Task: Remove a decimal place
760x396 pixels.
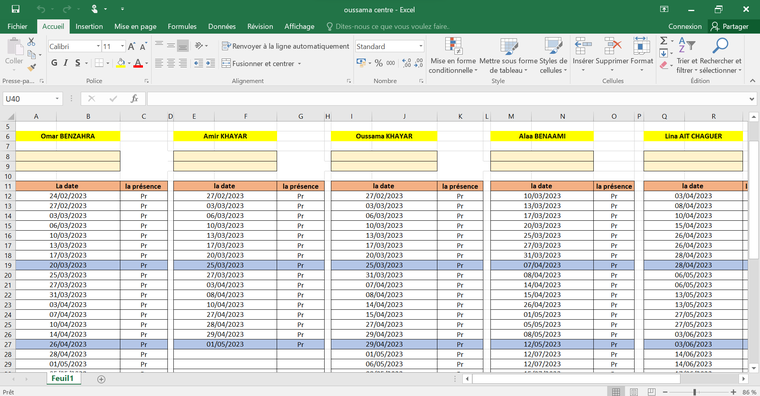Action: [x=418, y=63]
